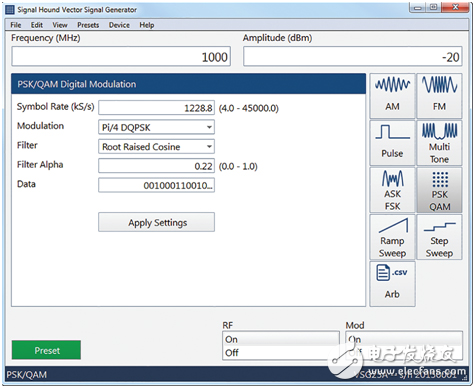475x388 pixels.
Task: Open the Filter dropdown showing Root Raised Cosine
Action: (x=156, y=147)
